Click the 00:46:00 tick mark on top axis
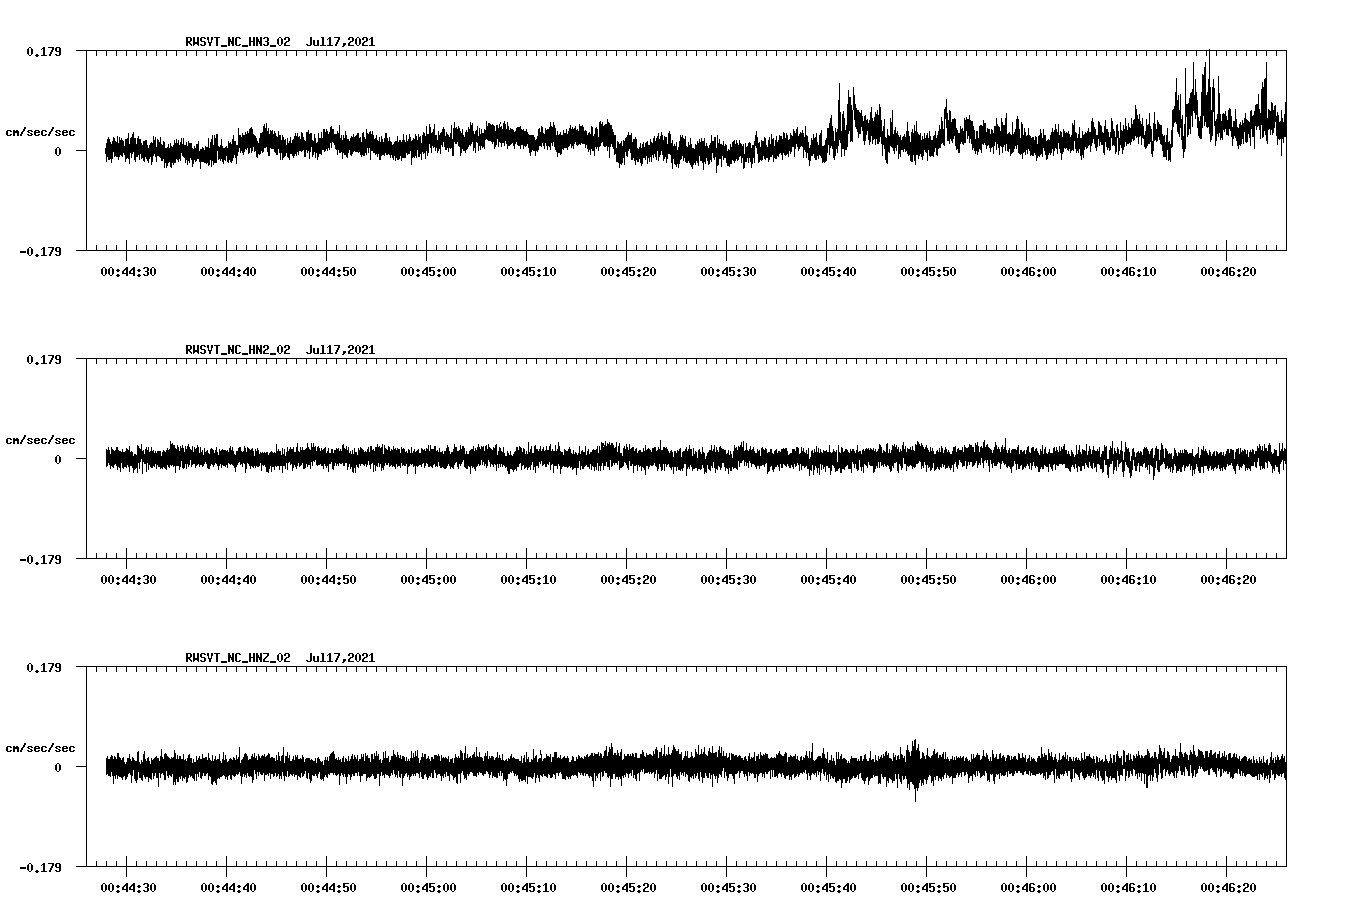This screenshot has height=924, width=1358. coord(1029,253)
